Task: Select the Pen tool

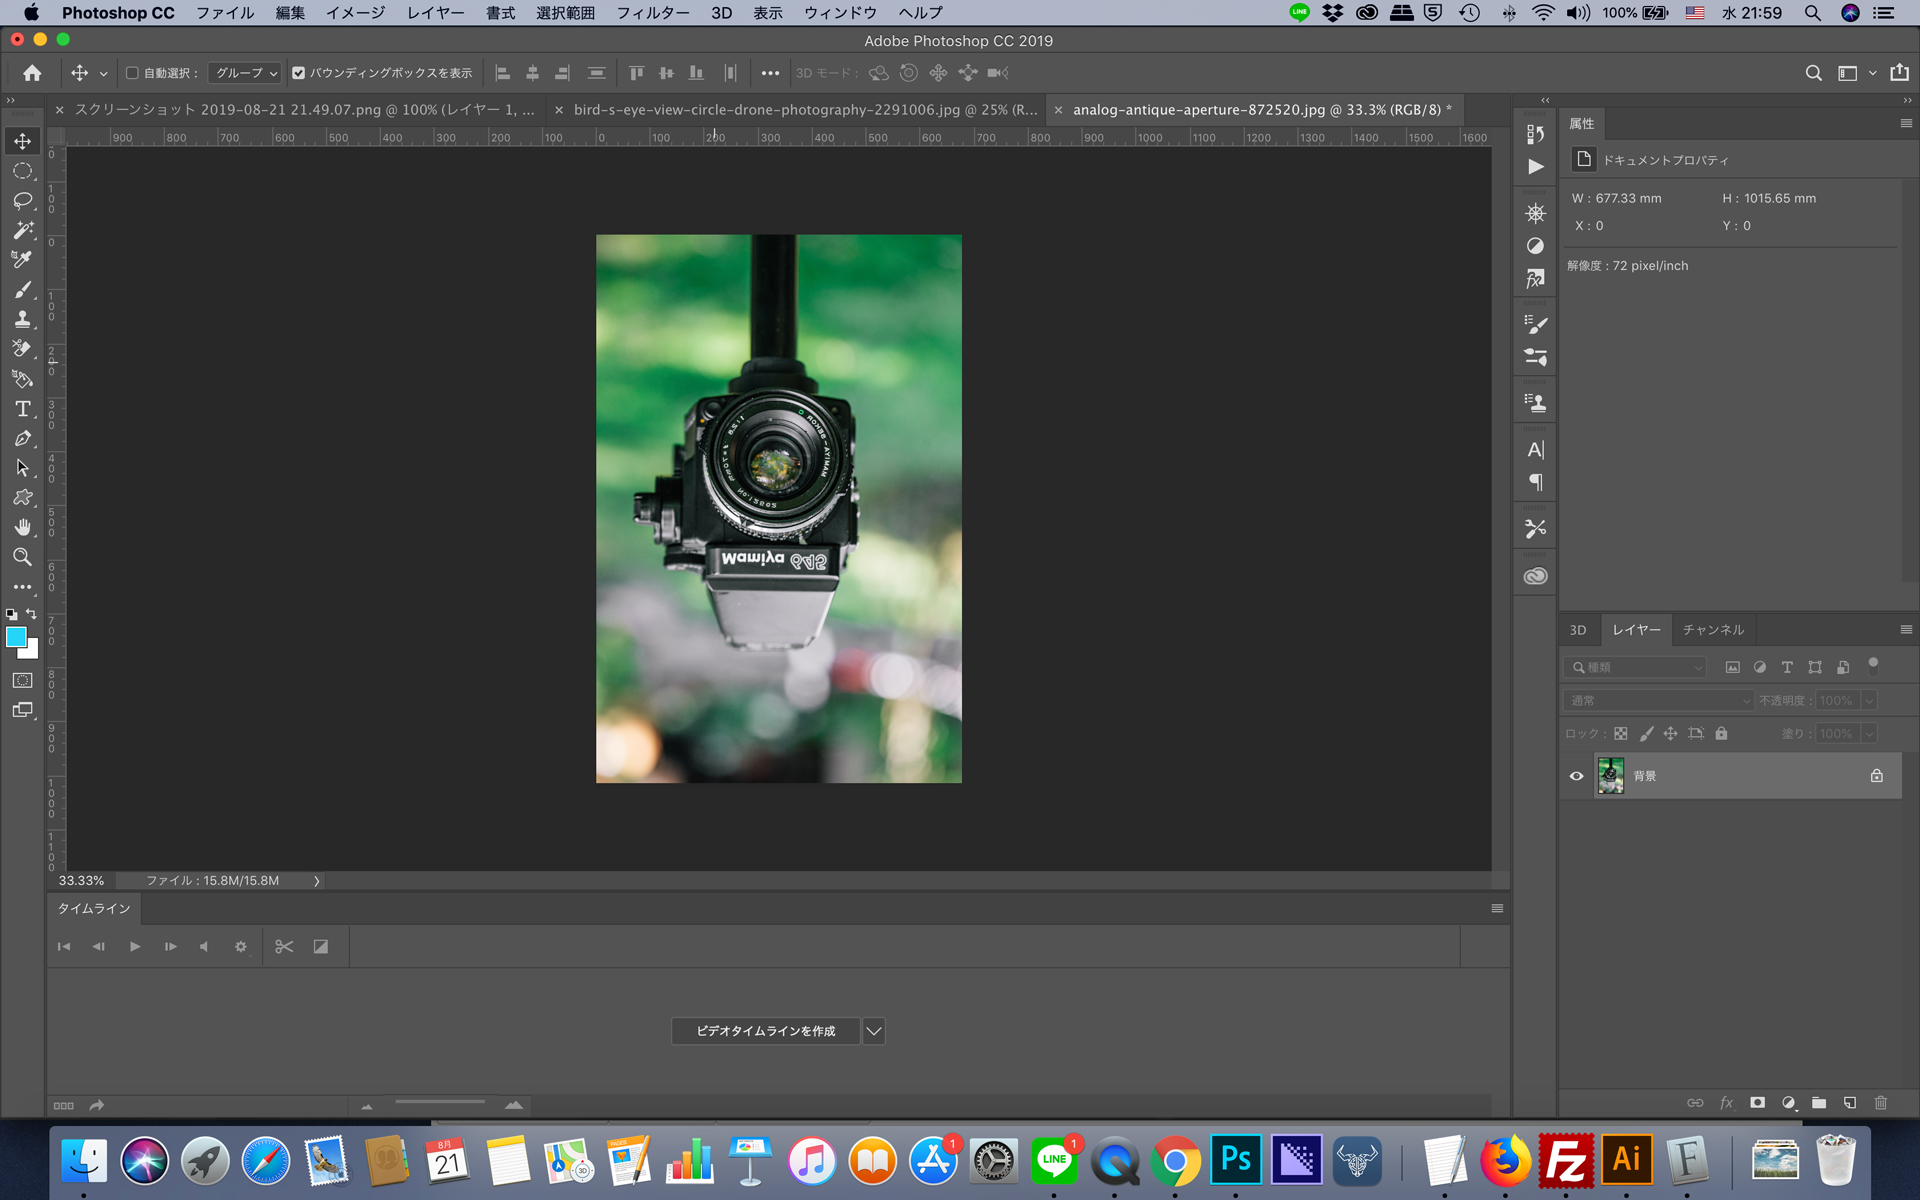Action: (x=22, y=438)
